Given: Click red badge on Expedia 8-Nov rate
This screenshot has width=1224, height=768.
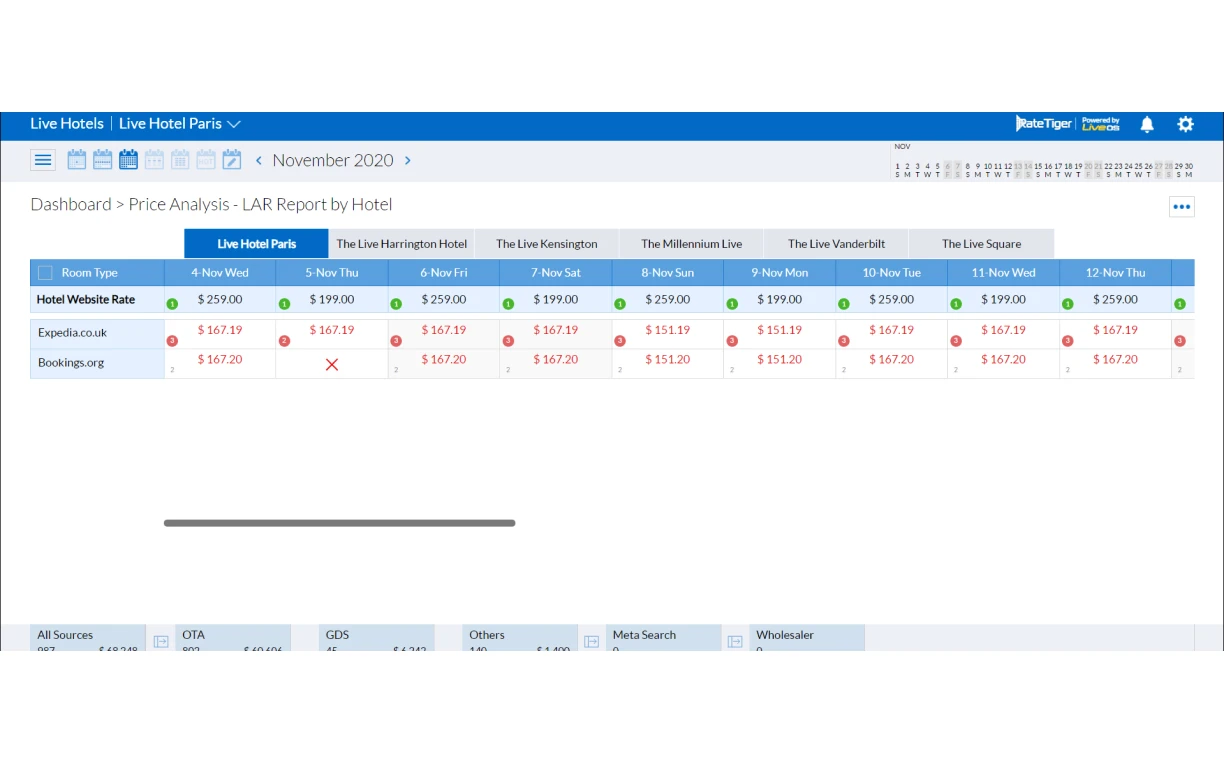Looking at the screenshot, I should [620, 341].
